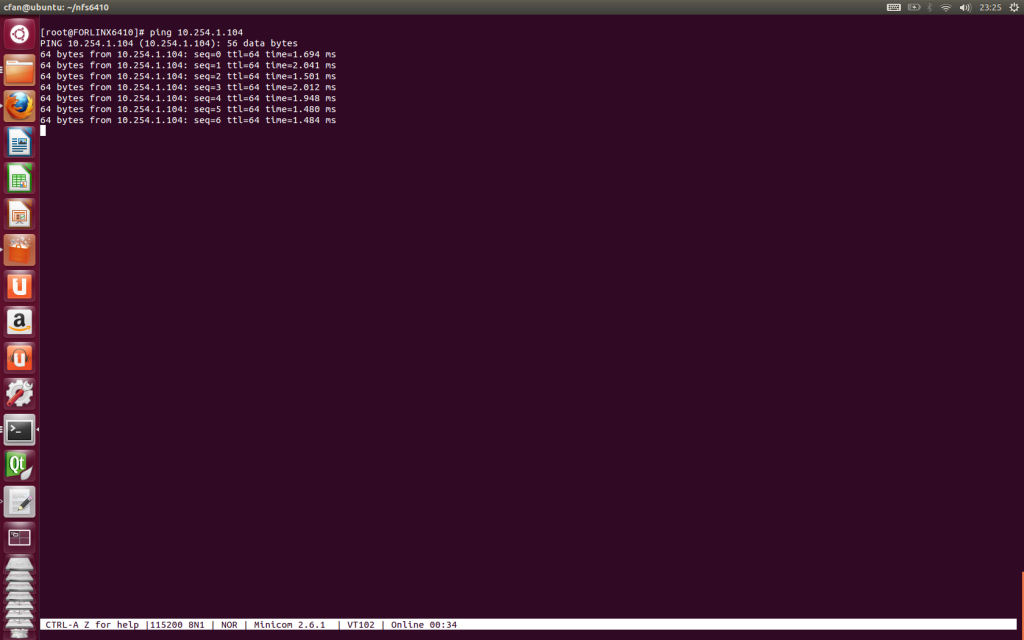
Task: Open the sound volume indicator
Action: pyautogui.click(x=965, y=7)
